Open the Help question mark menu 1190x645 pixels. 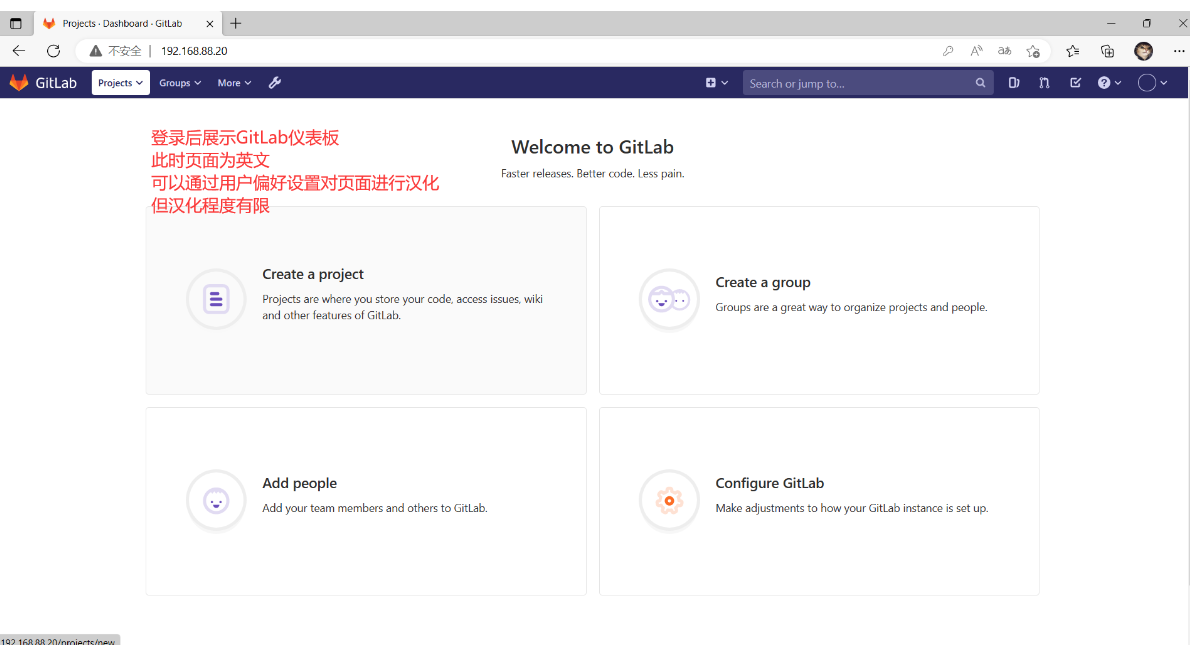[x=1109, y=83]
